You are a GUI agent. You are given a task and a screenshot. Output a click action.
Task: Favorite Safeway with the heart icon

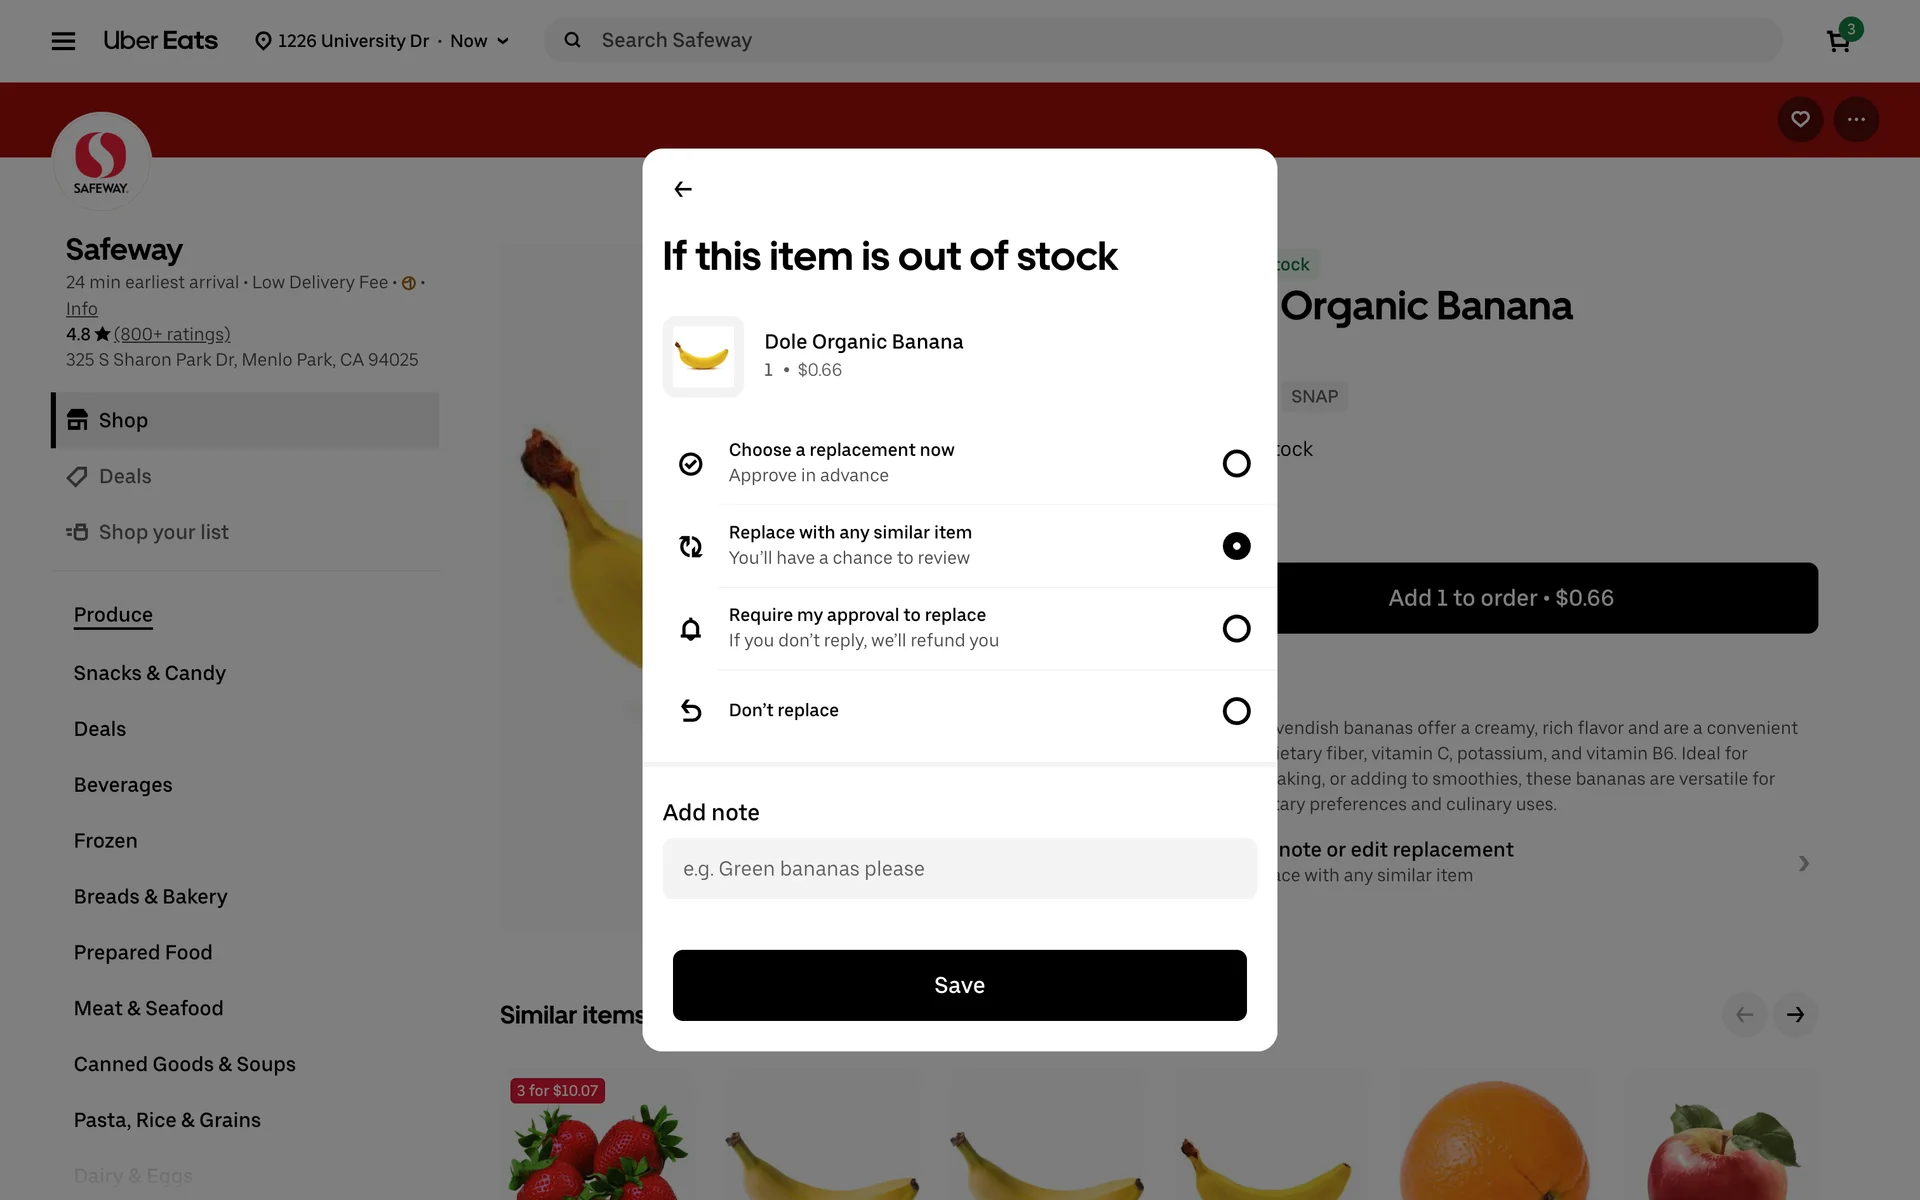coord(1800,120)
